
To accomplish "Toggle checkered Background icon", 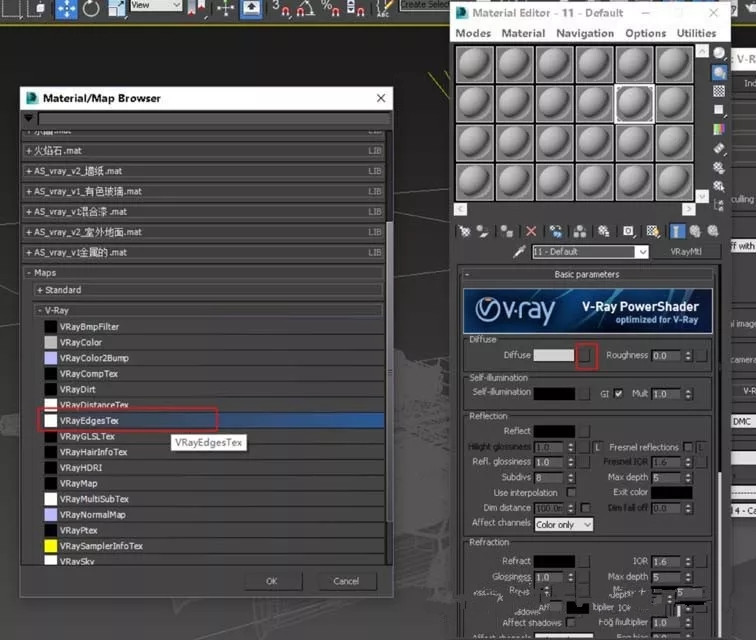I will pyautogui.click(x=719, y=91).
